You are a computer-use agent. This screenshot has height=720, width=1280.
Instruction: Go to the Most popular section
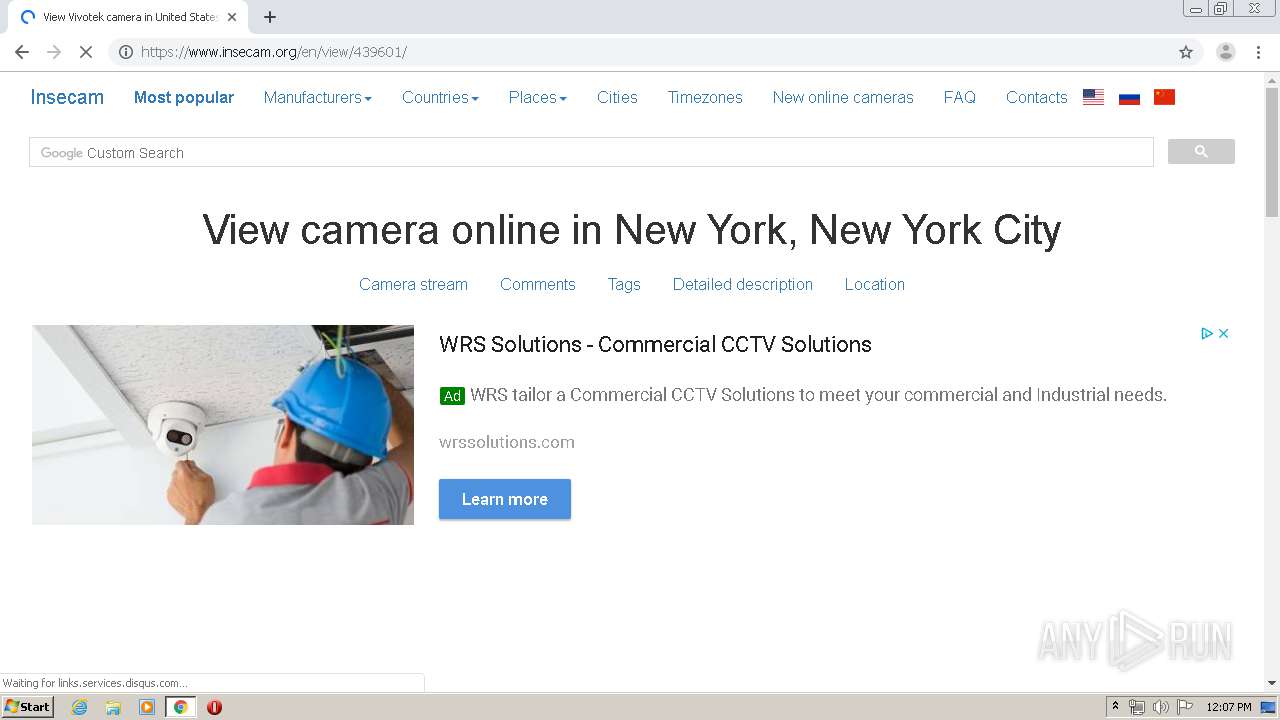(x=184, y=97)
